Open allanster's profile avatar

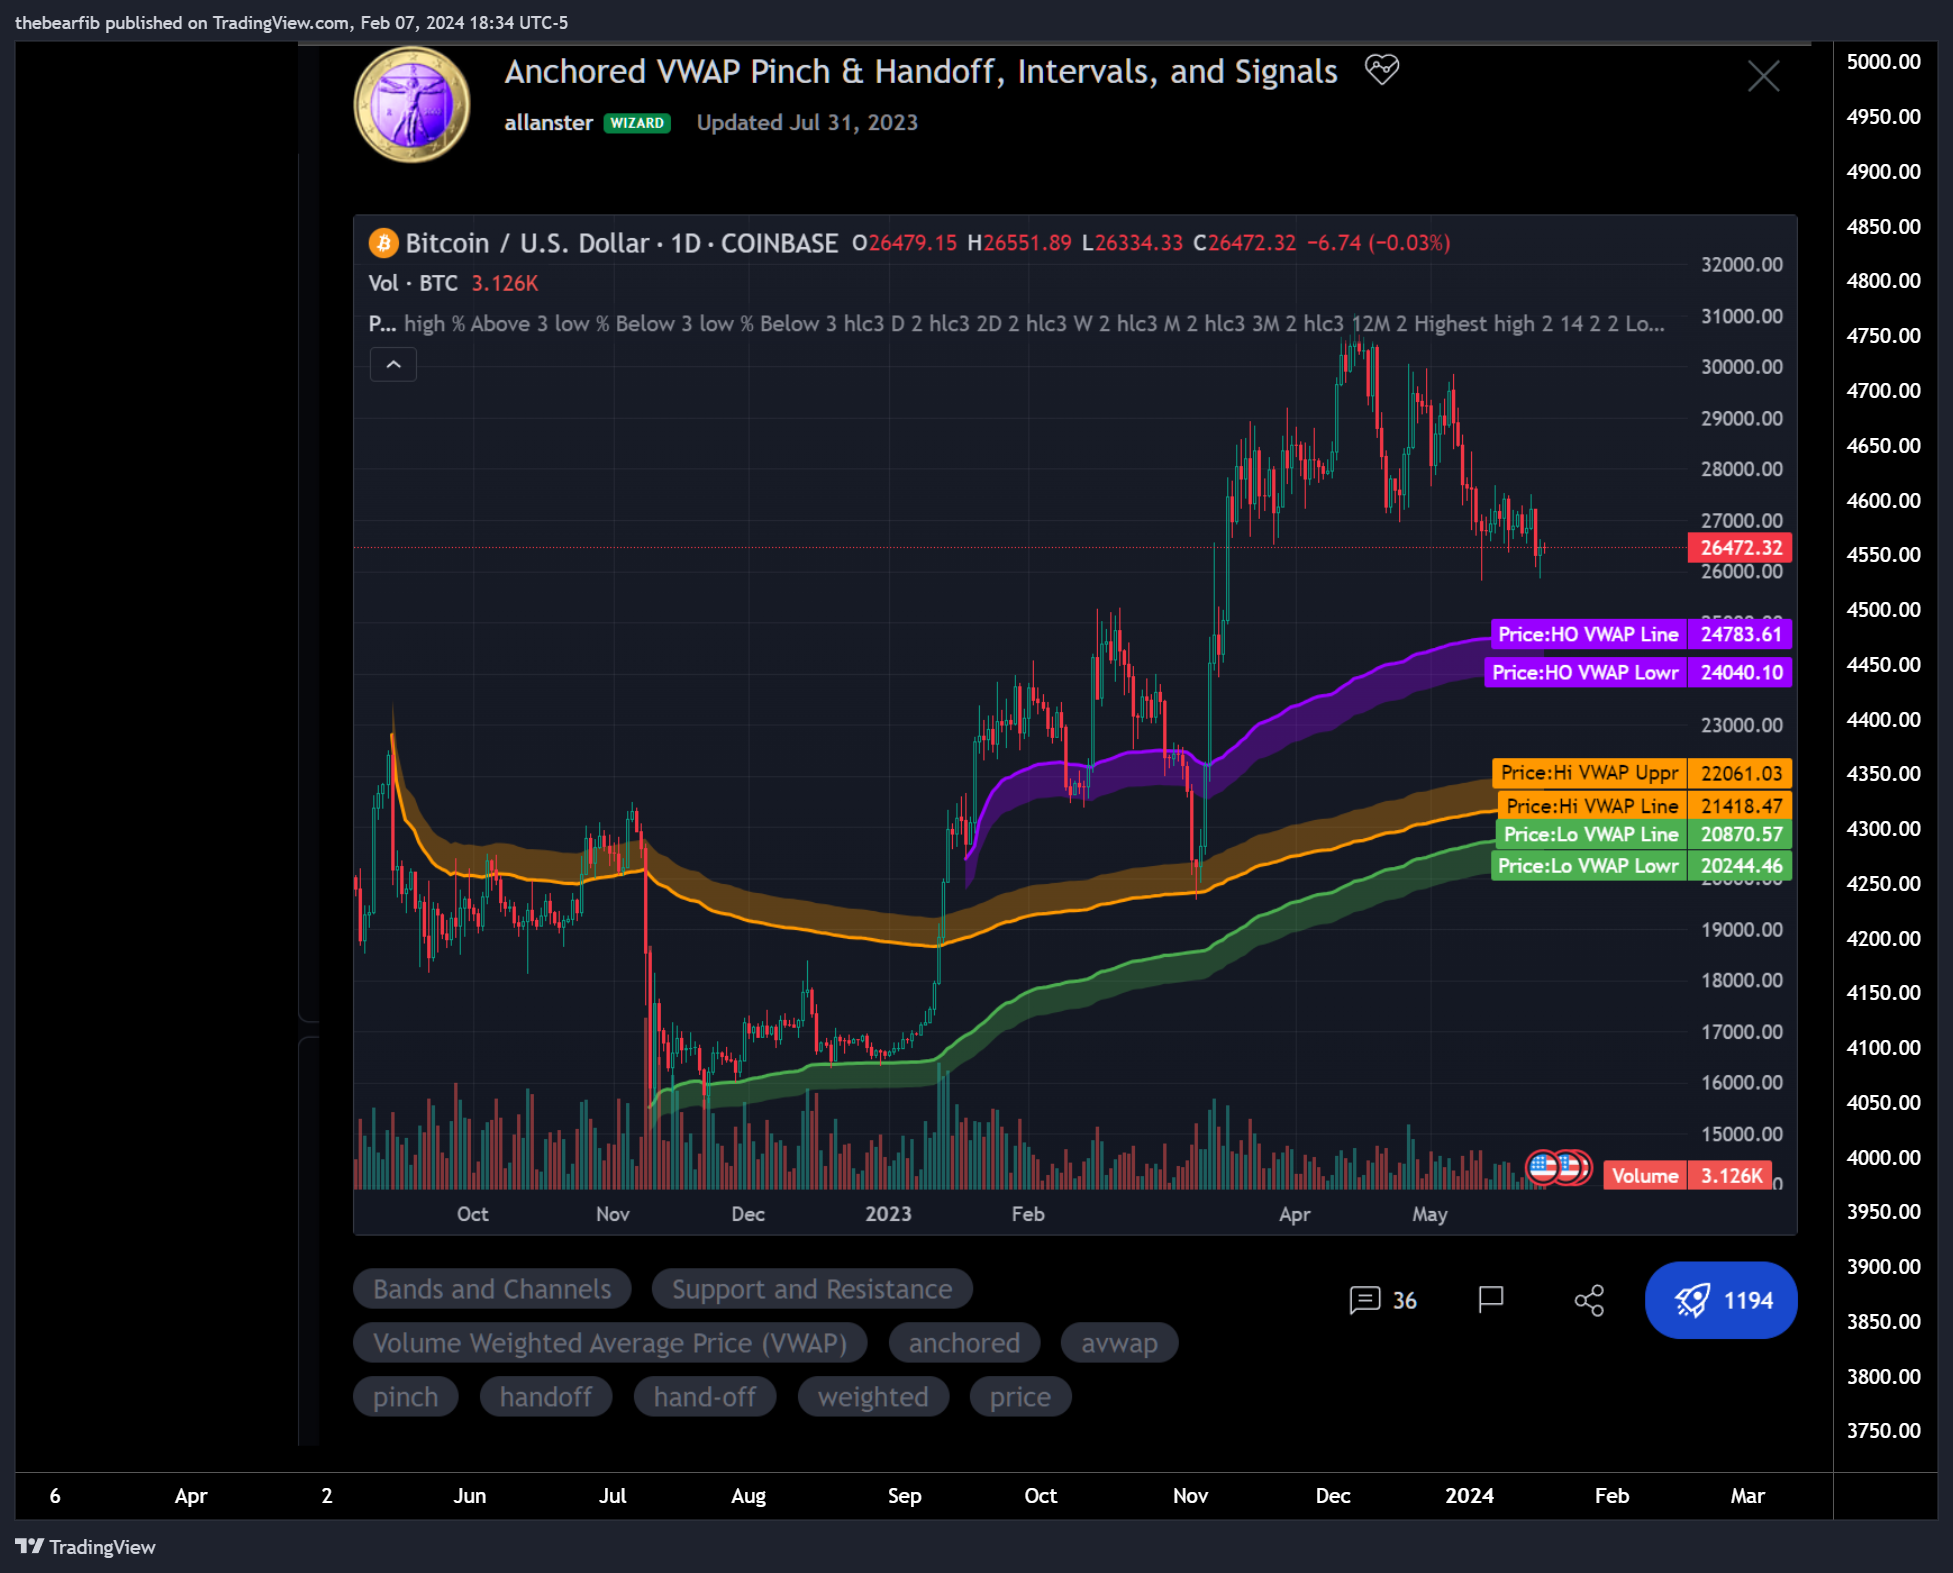(412, 105)
